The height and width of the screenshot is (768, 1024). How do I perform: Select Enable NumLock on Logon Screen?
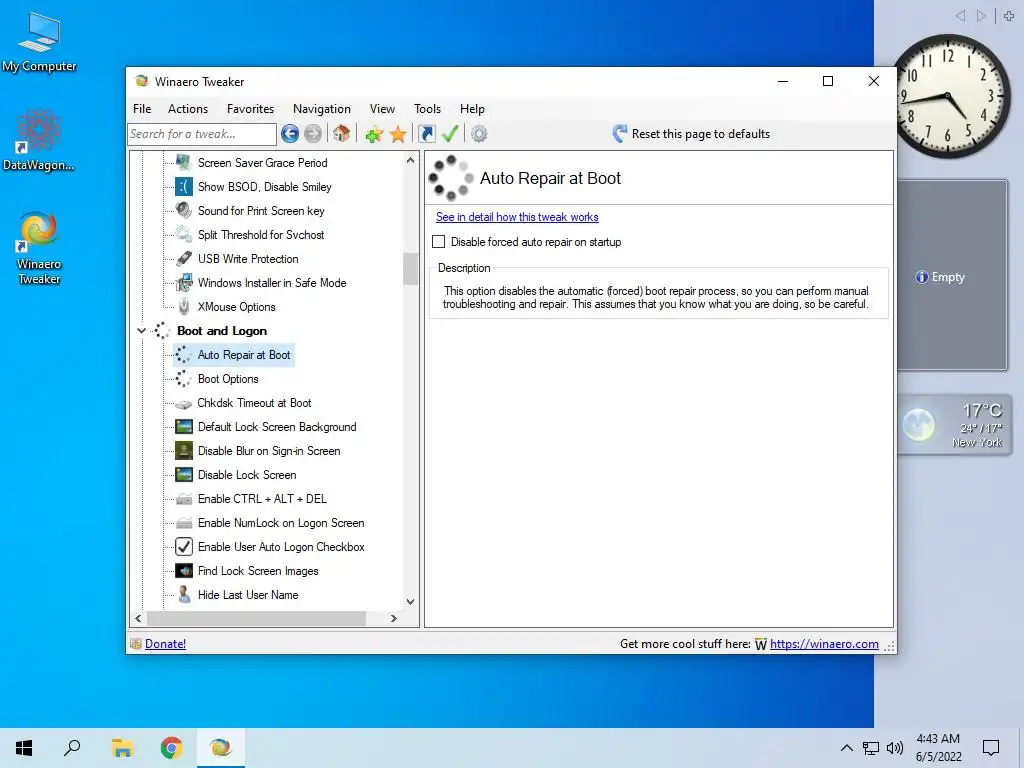[281, 522]
